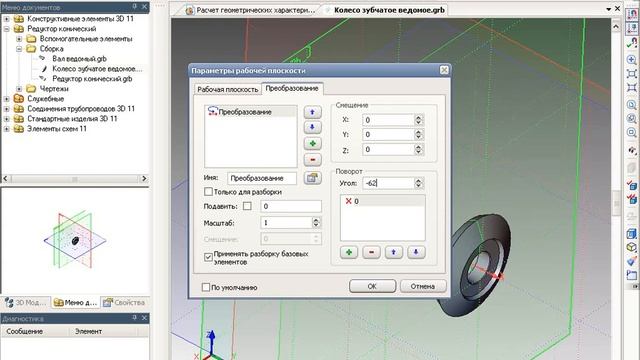Viewport: 640px width, 360px height.
Task: Pin the Меню документов panel
Action: click(135, 7)
